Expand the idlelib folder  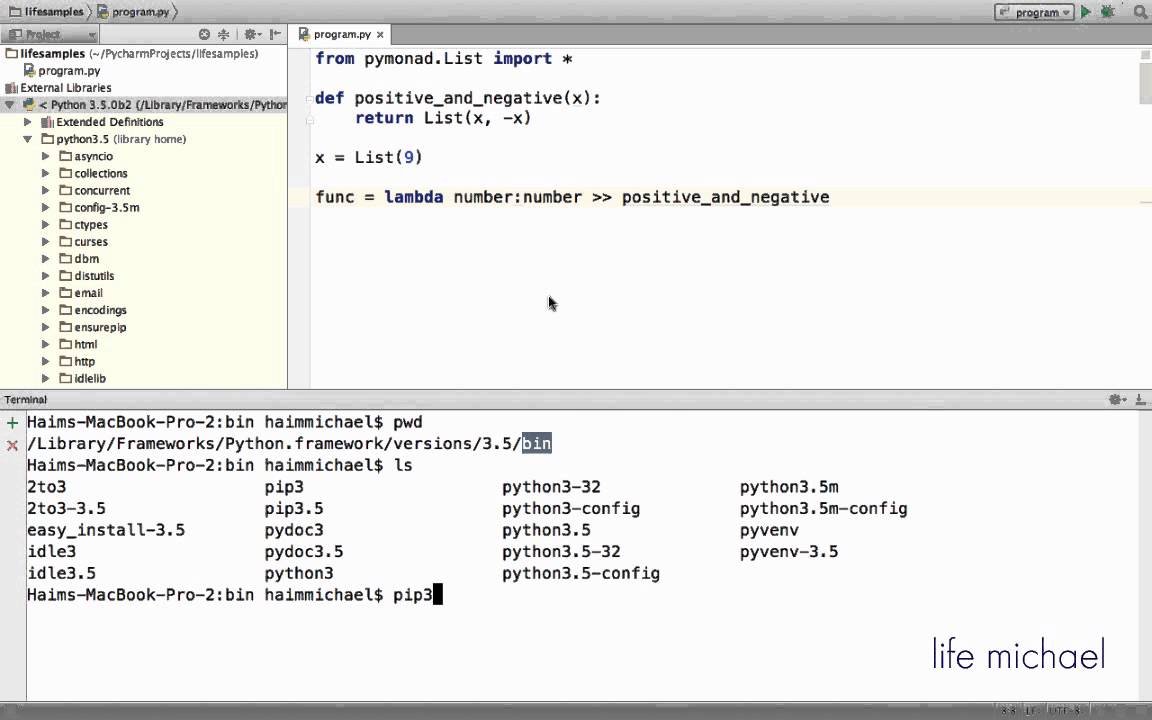46,378
